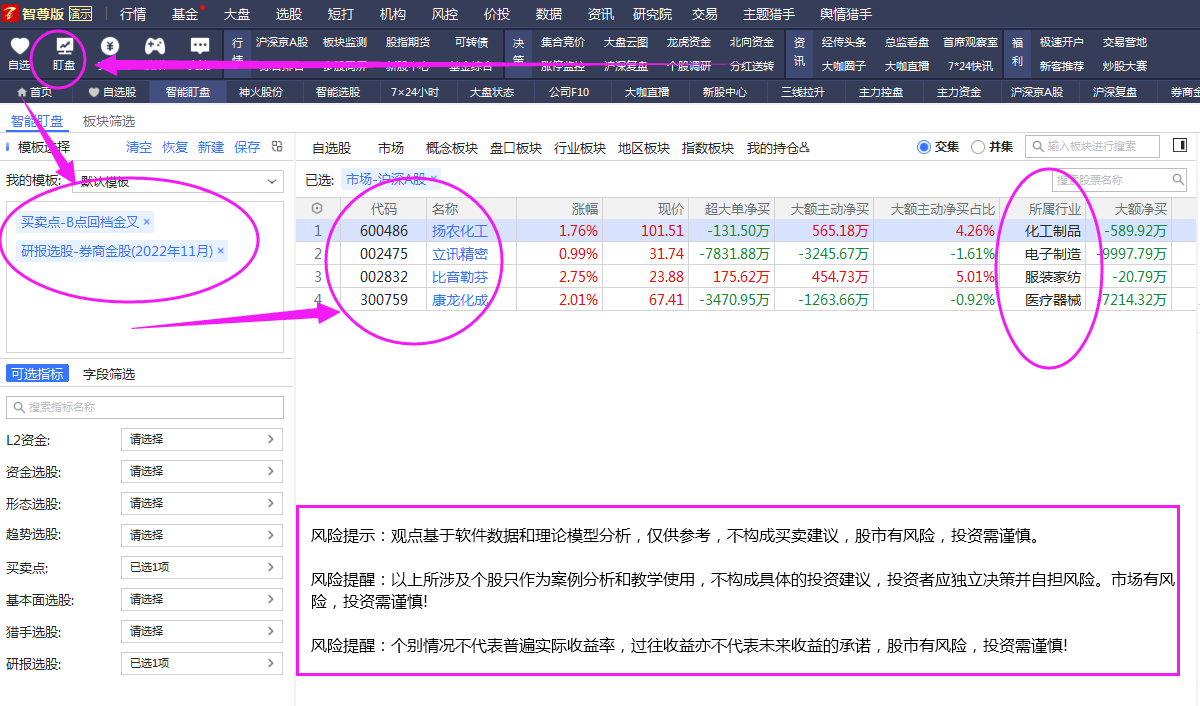Expand the 形态选股 selector

[x=202, y=503]
